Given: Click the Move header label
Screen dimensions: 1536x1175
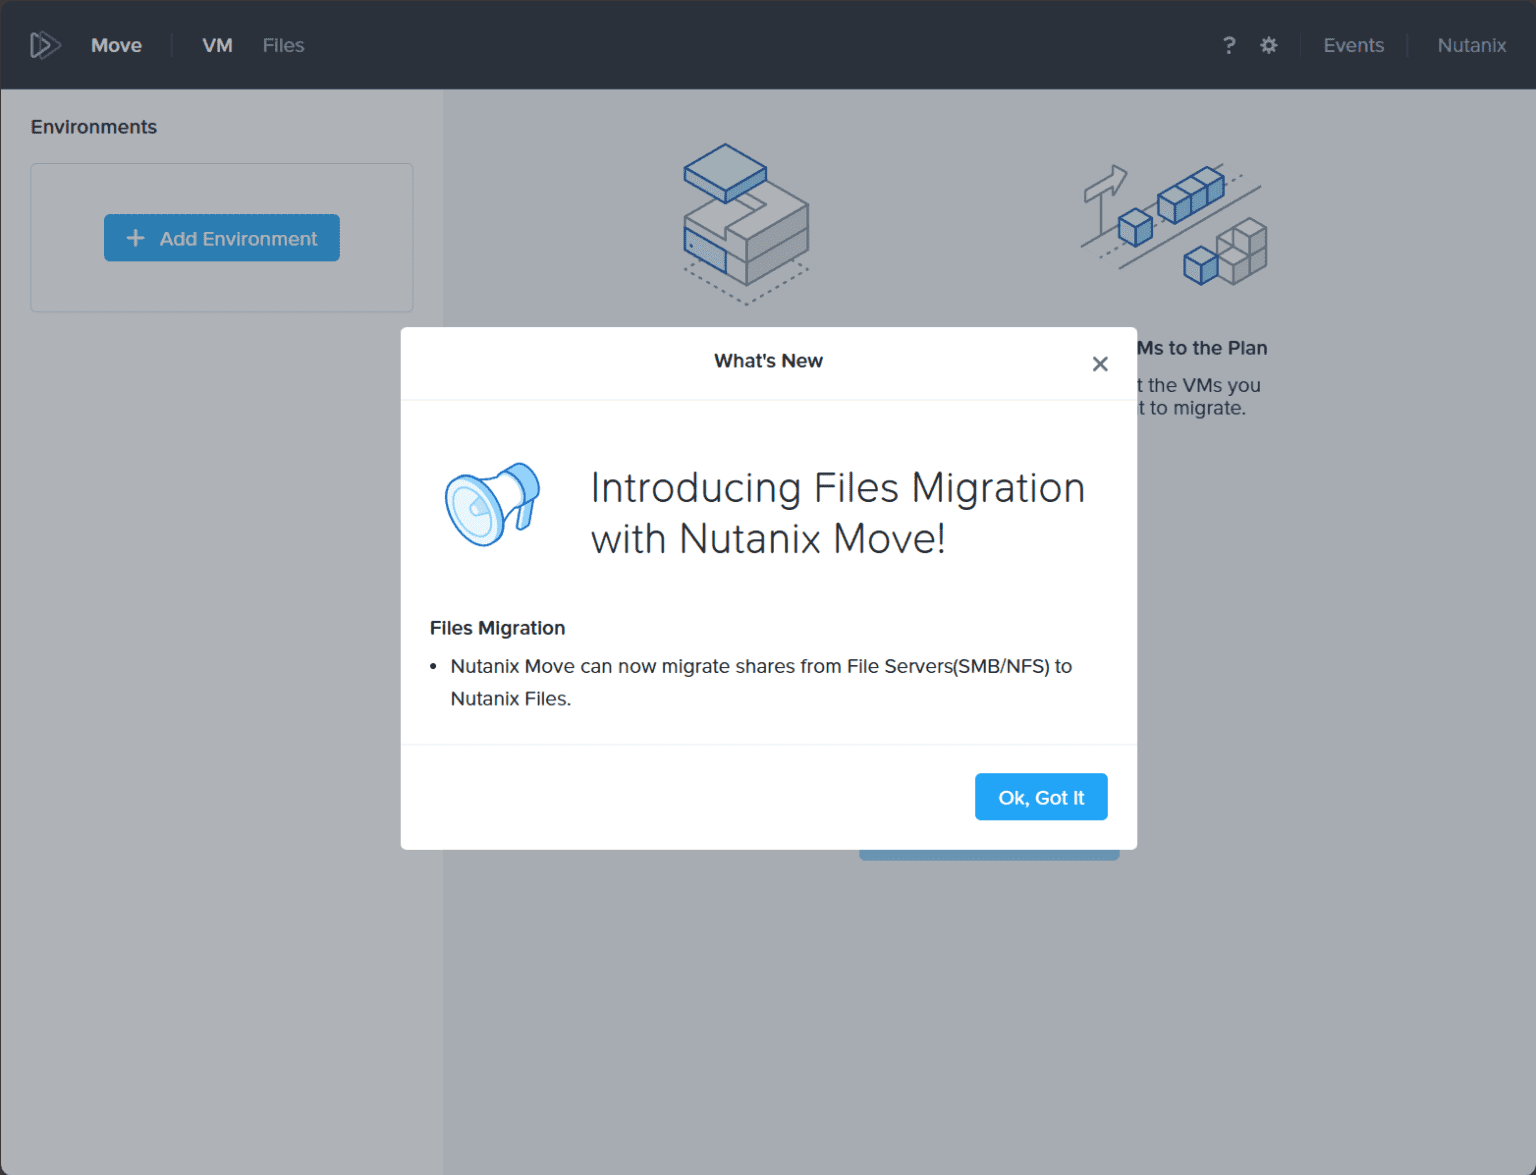Looking at the screenshot, I should coord(116,45).
